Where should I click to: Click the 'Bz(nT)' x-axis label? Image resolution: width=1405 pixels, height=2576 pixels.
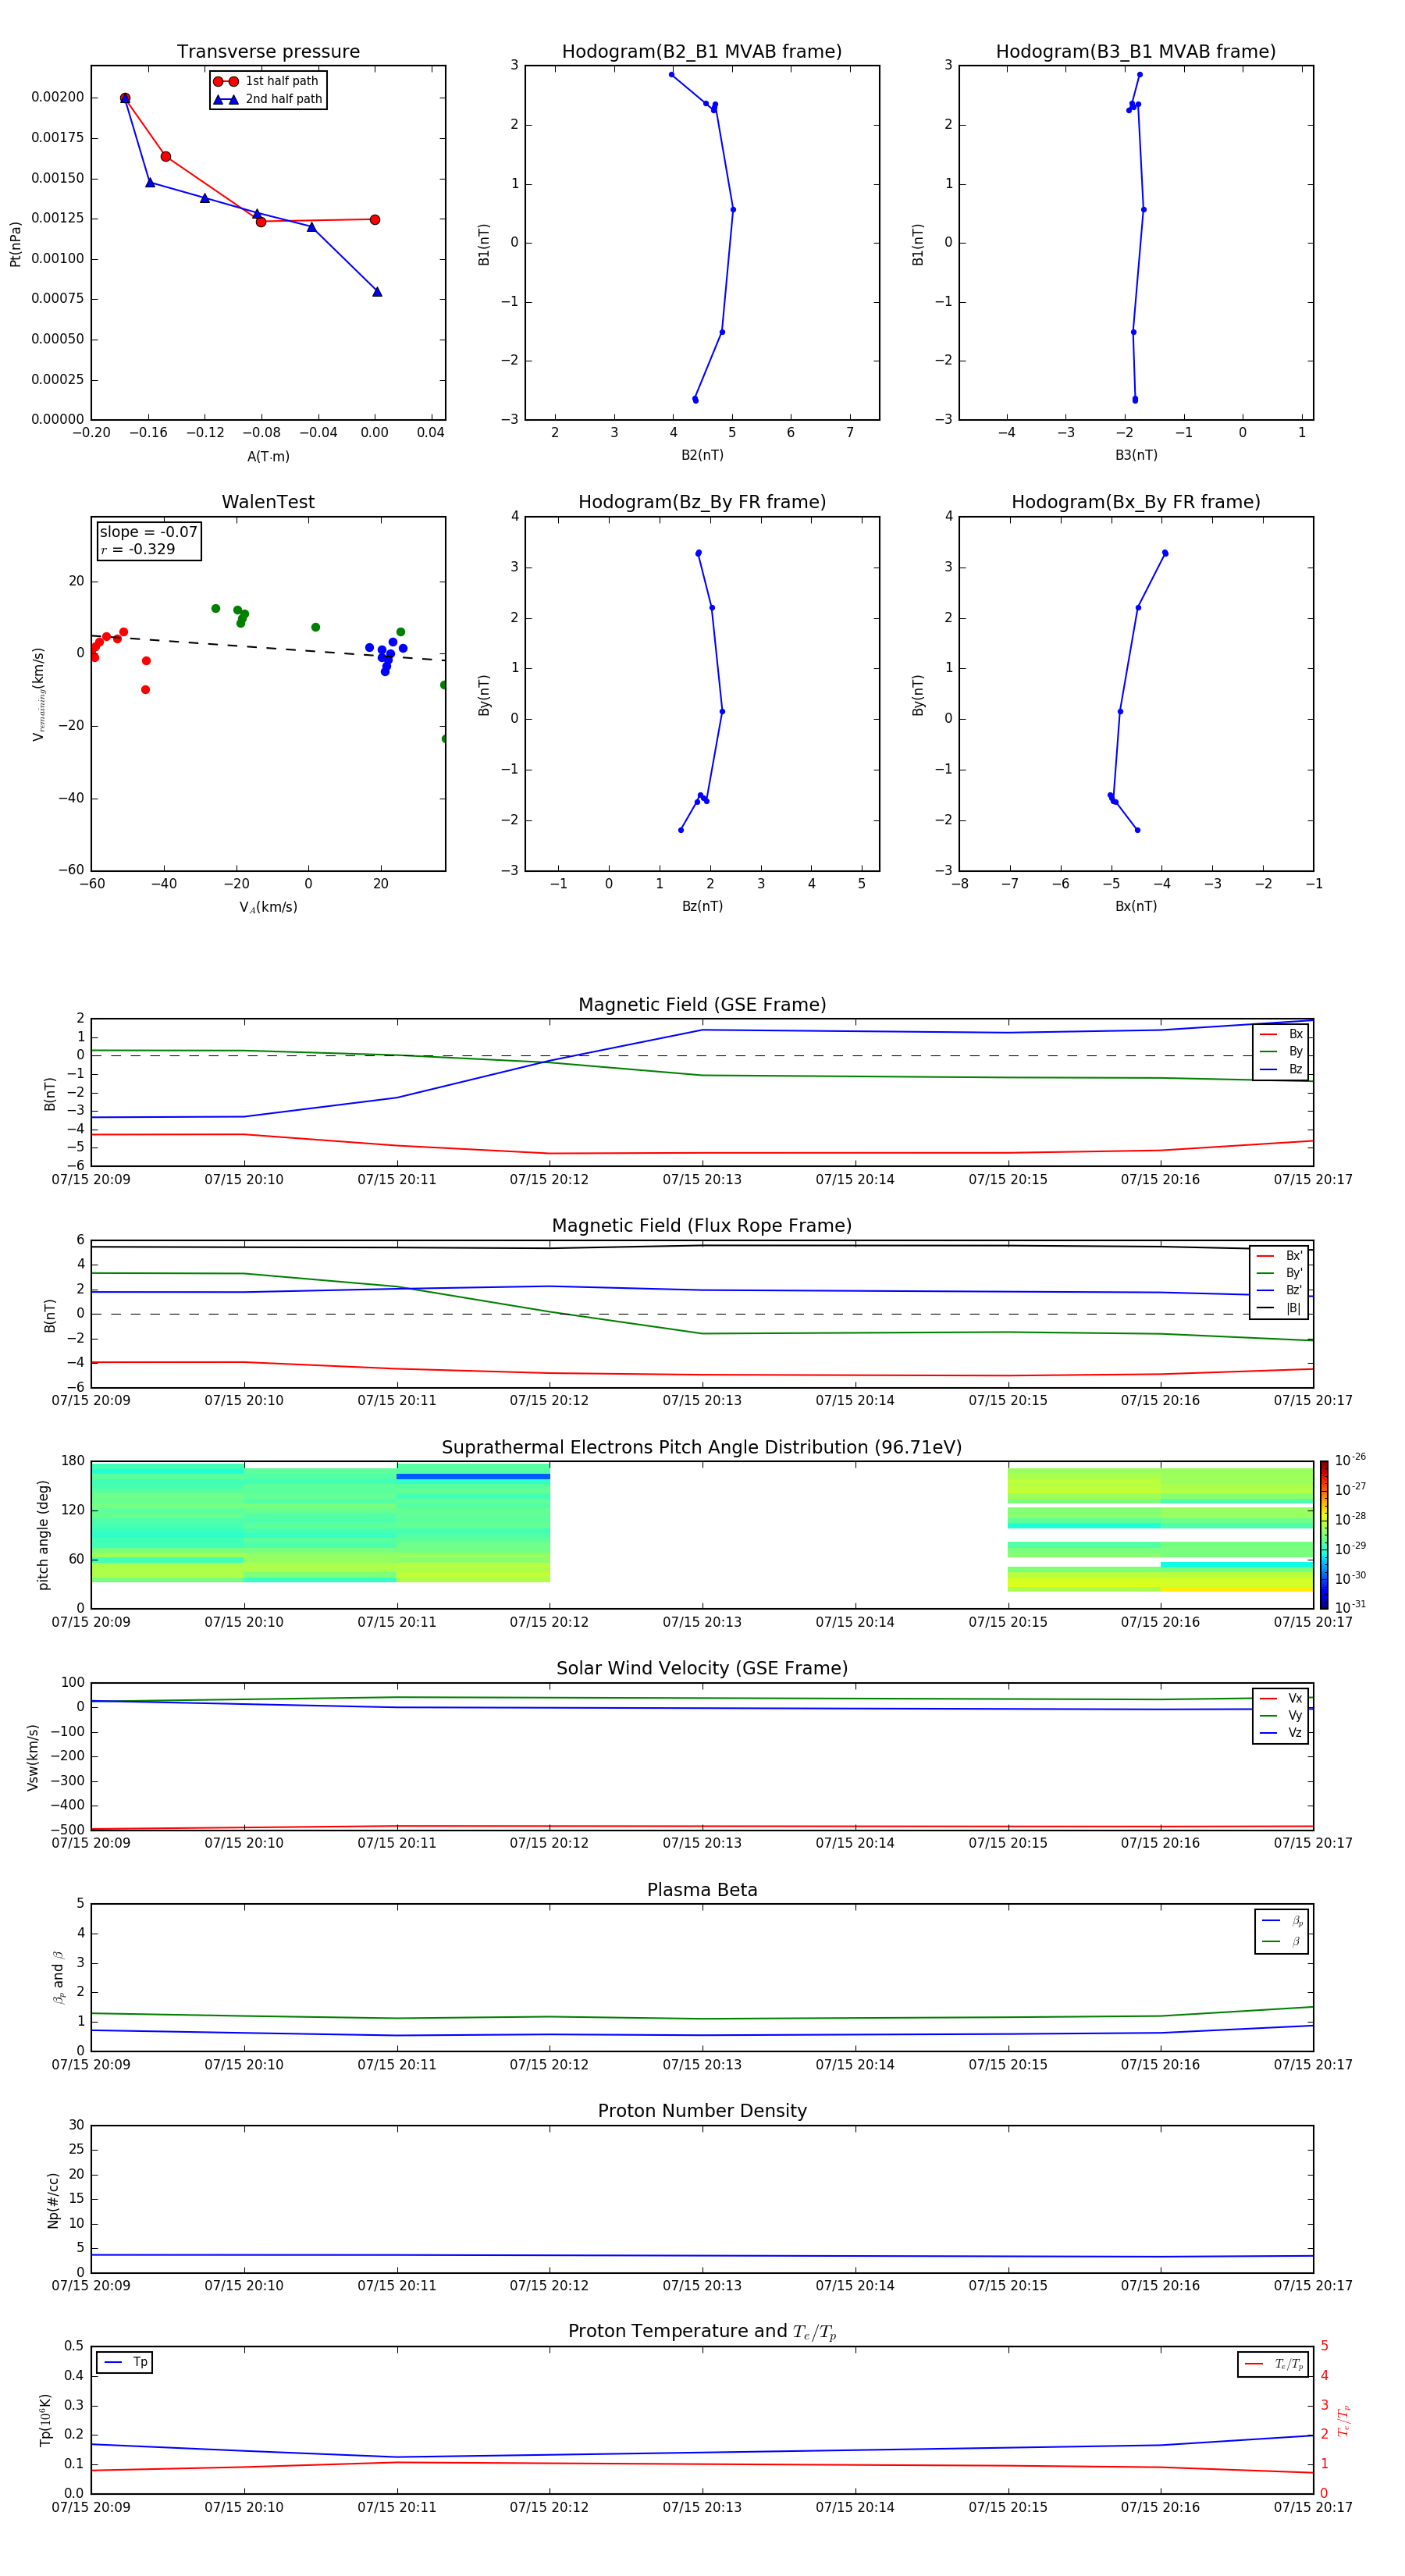click(x=702, y=906)
